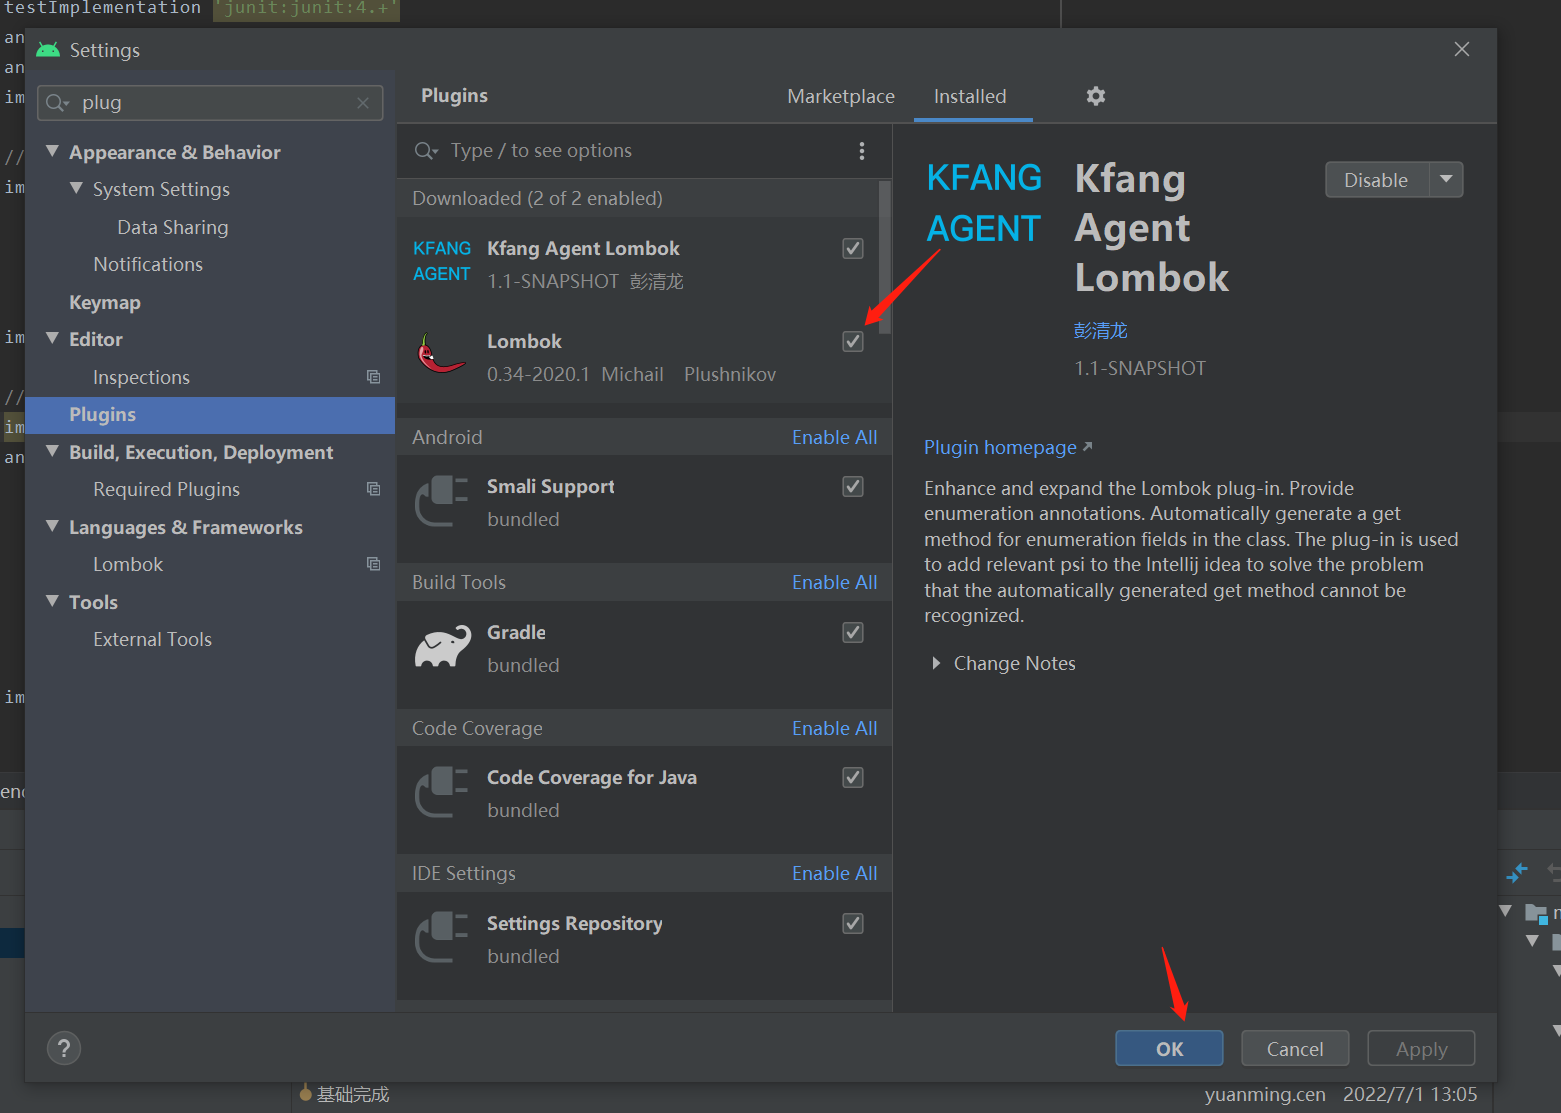Expand the Change Notes section

coord(936,663)
